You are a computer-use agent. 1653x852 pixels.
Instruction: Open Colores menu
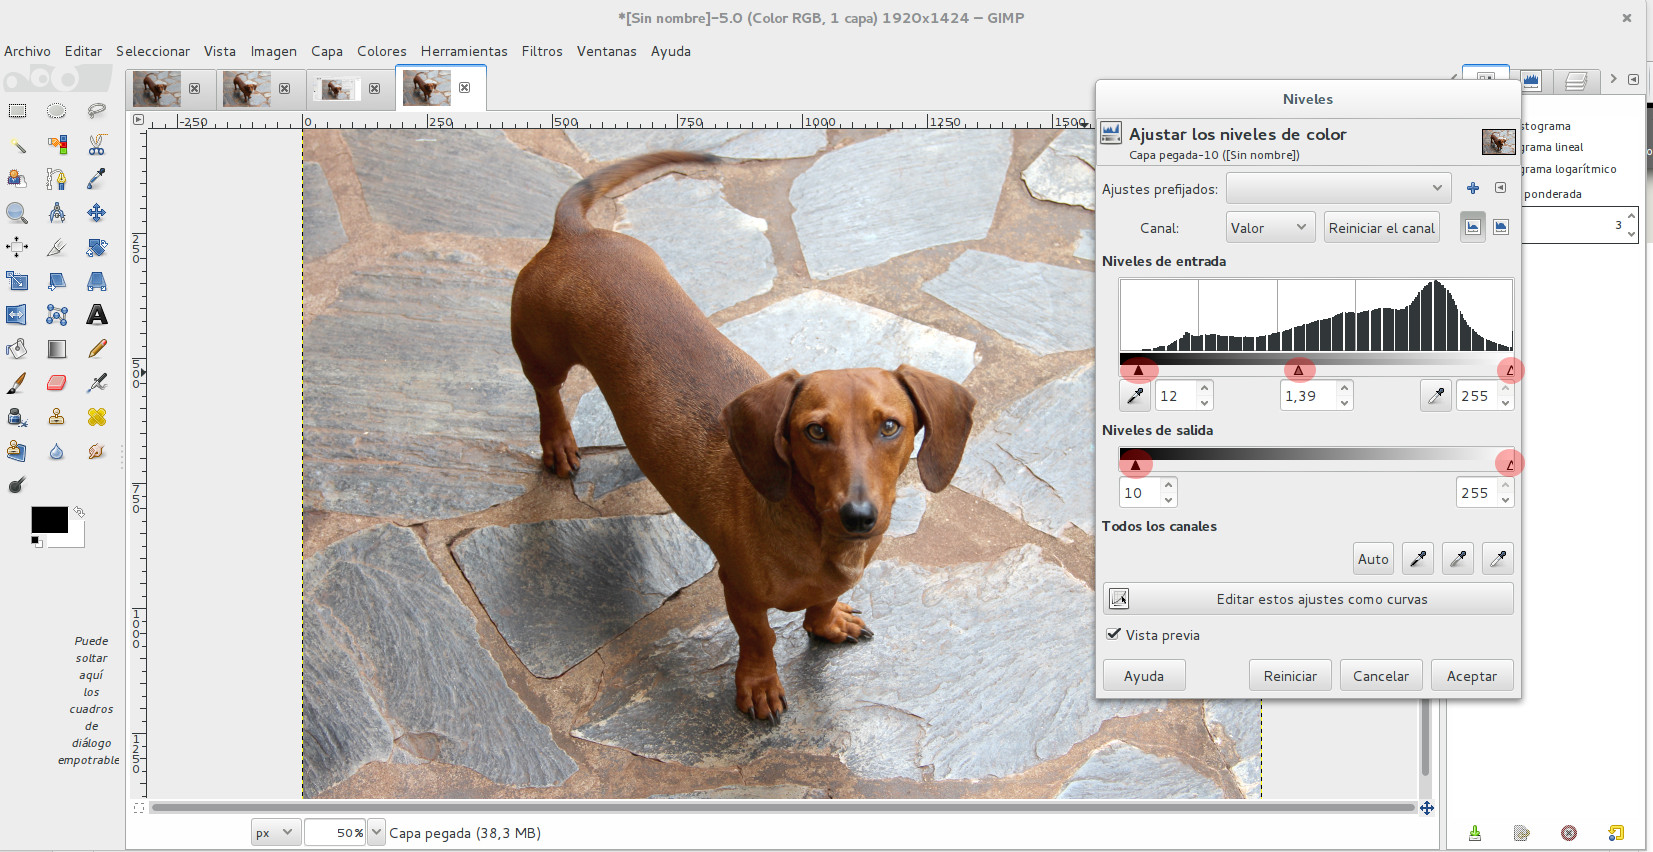[x=382, y=51]
